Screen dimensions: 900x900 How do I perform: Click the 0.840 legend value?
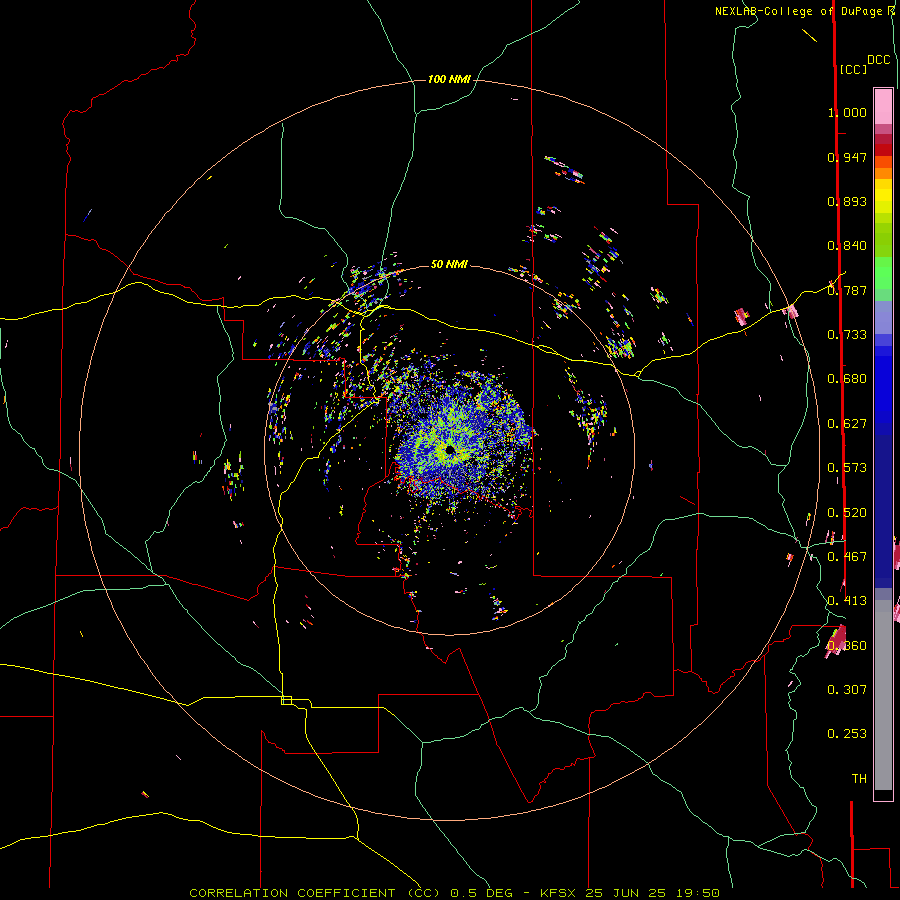pos(847,246)
